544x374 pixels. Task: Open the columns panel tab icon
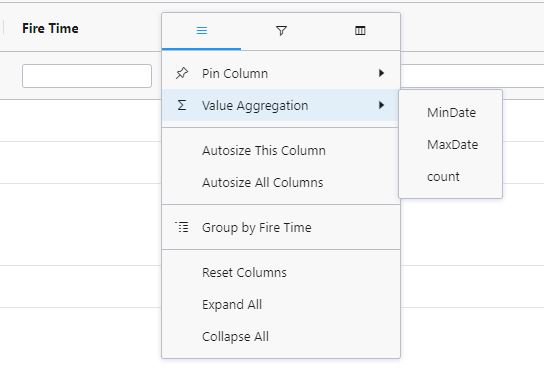(x=360, y=31)
